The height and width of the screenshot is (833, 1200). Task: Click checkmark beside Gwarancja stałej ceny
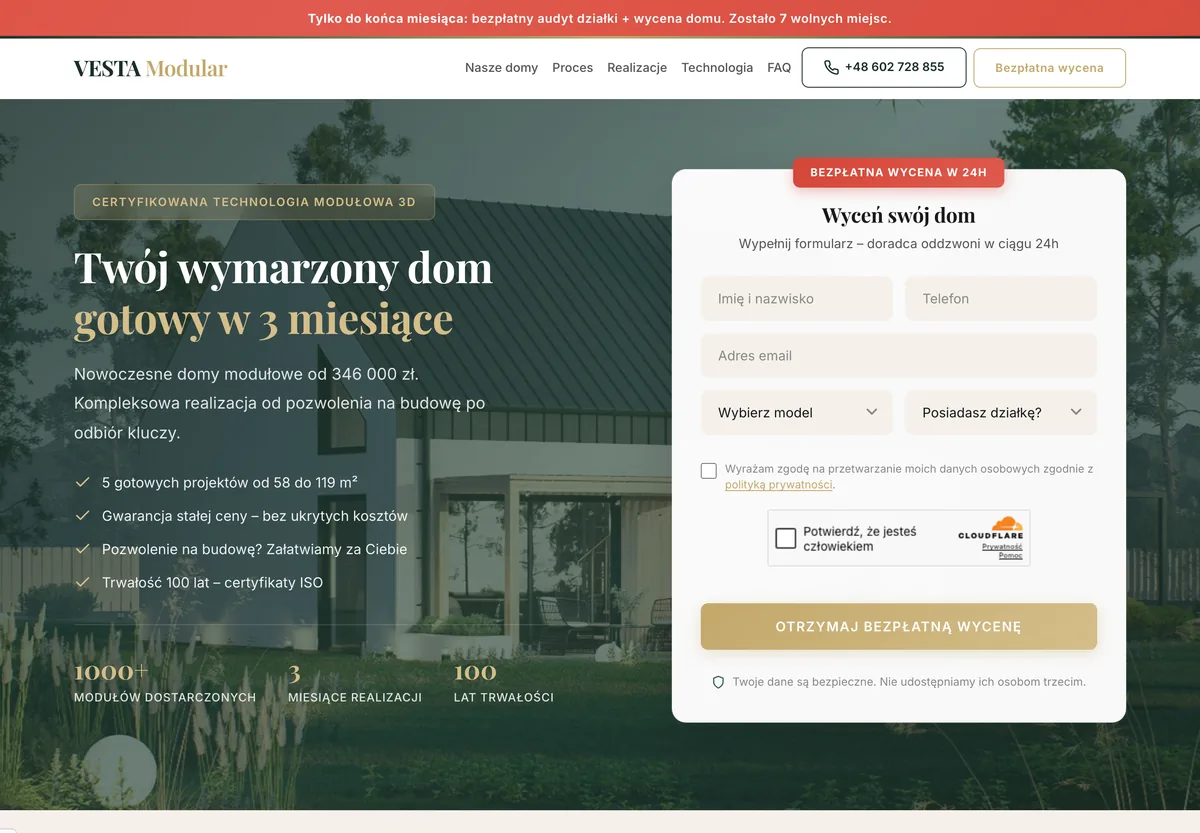tap(83, 516)
